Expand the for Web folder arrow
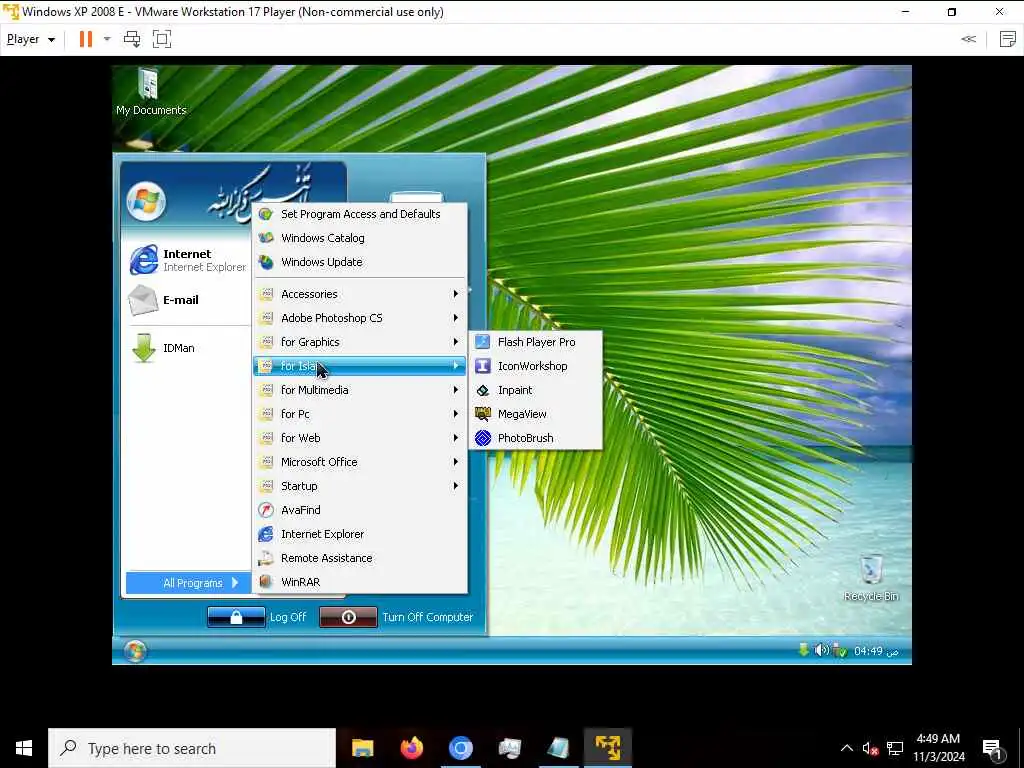Screen dimensions: 1024x768 pyautogui.click(x=456, y=438)
